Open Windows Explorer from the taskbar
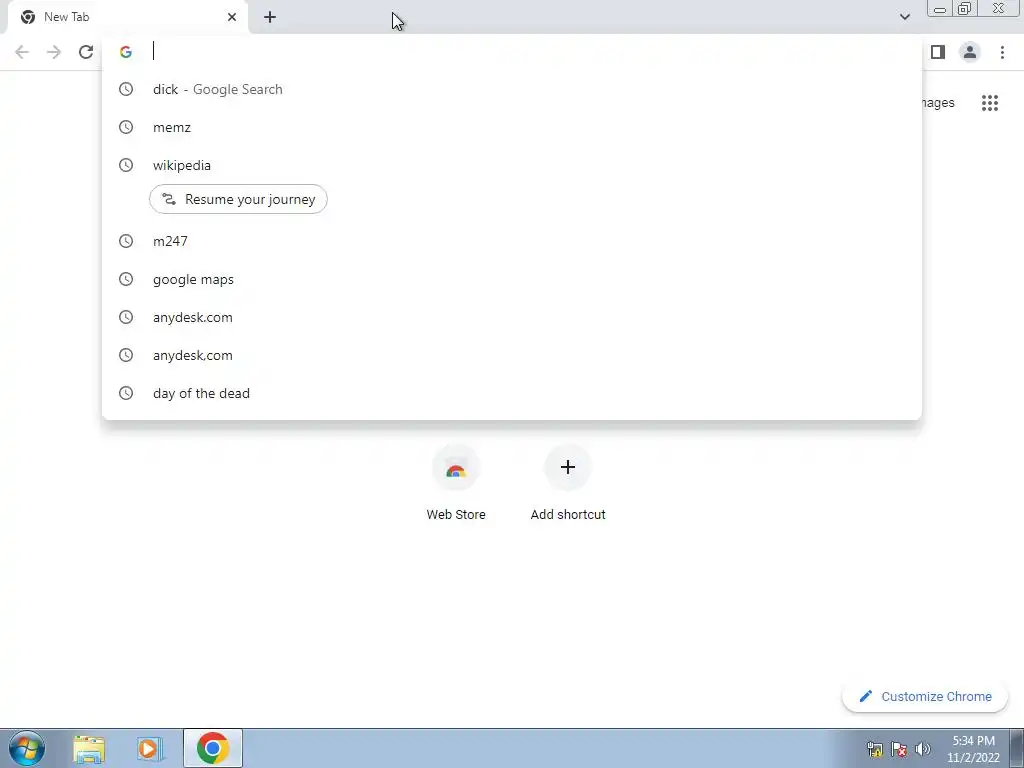The height and width of the screenshot is (768, 1024). point(89,748)
